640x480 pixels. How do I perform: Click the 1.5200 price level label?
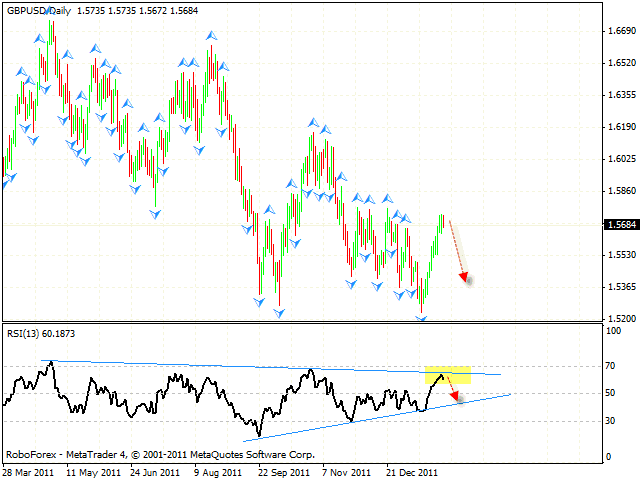point(620,319)
